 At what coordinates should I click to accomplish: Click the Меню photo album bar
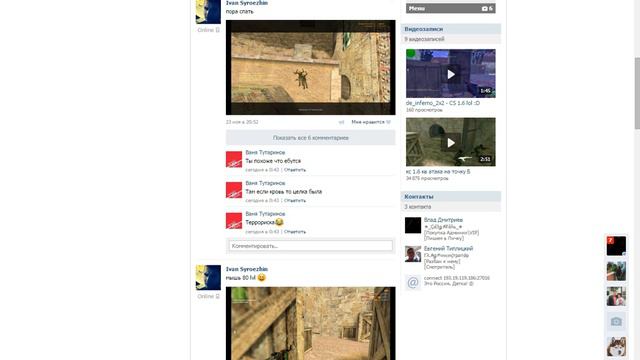(451, 8)
